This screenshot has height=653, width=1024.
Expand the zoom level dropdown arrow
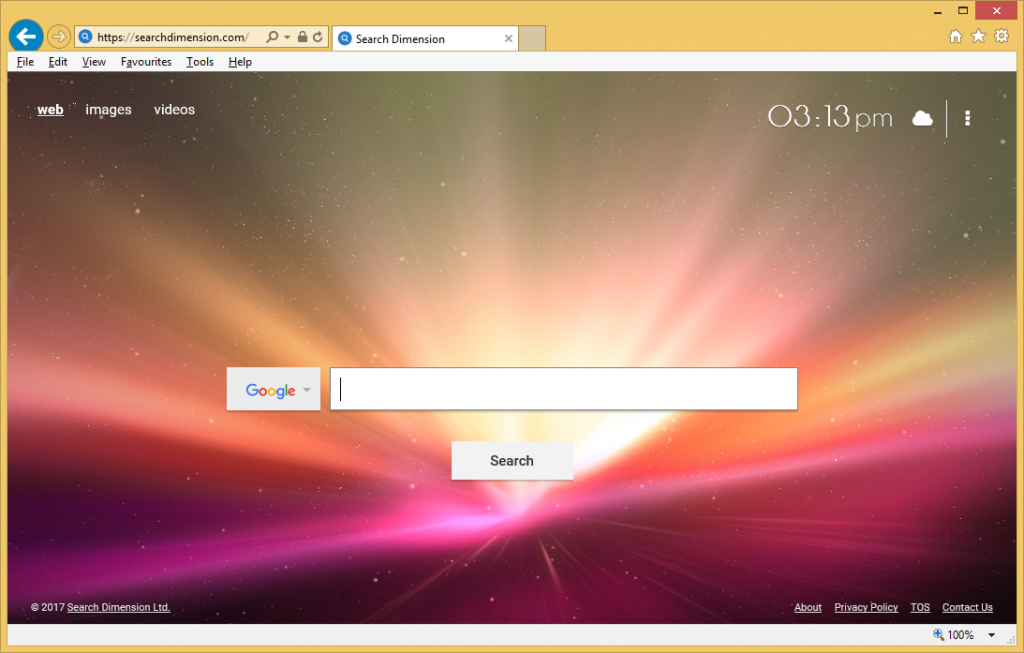point(991,635)
